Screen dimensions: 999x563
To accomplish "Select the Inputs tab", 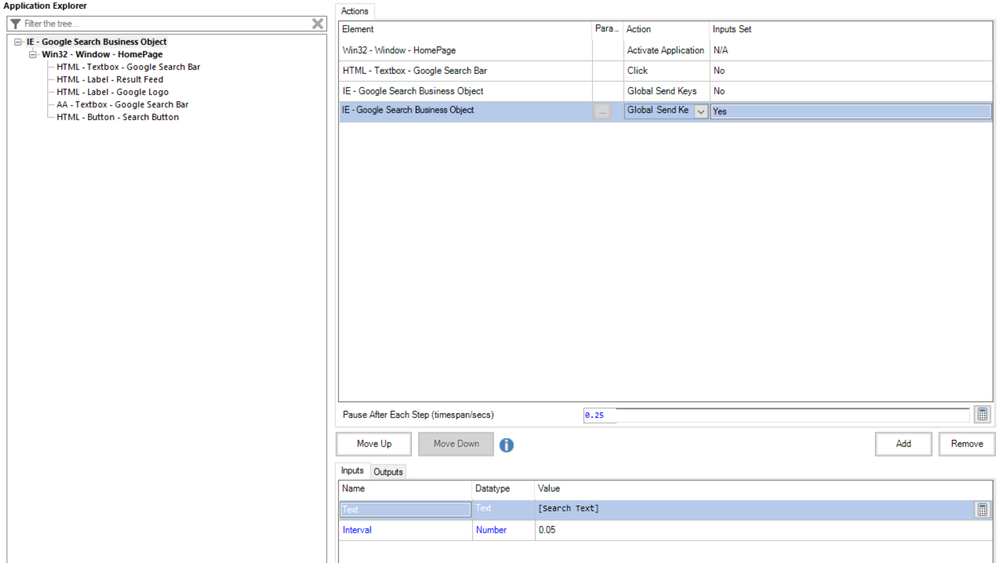I will point(352,471).
